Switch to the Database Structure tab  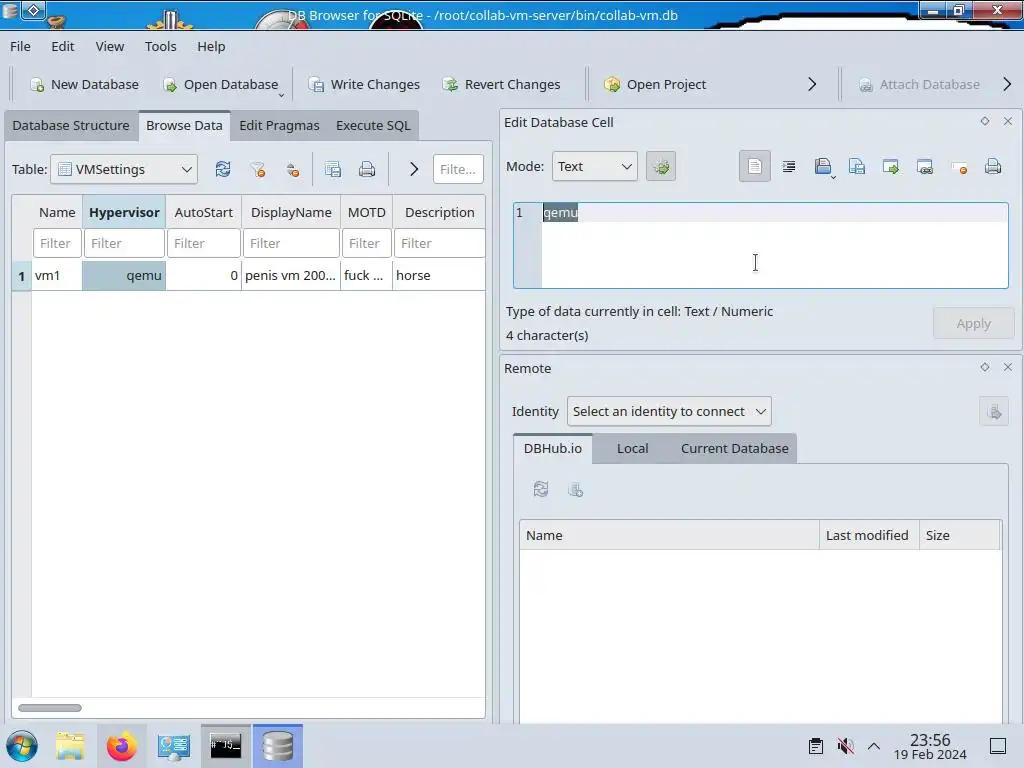(x=71, y=125)
